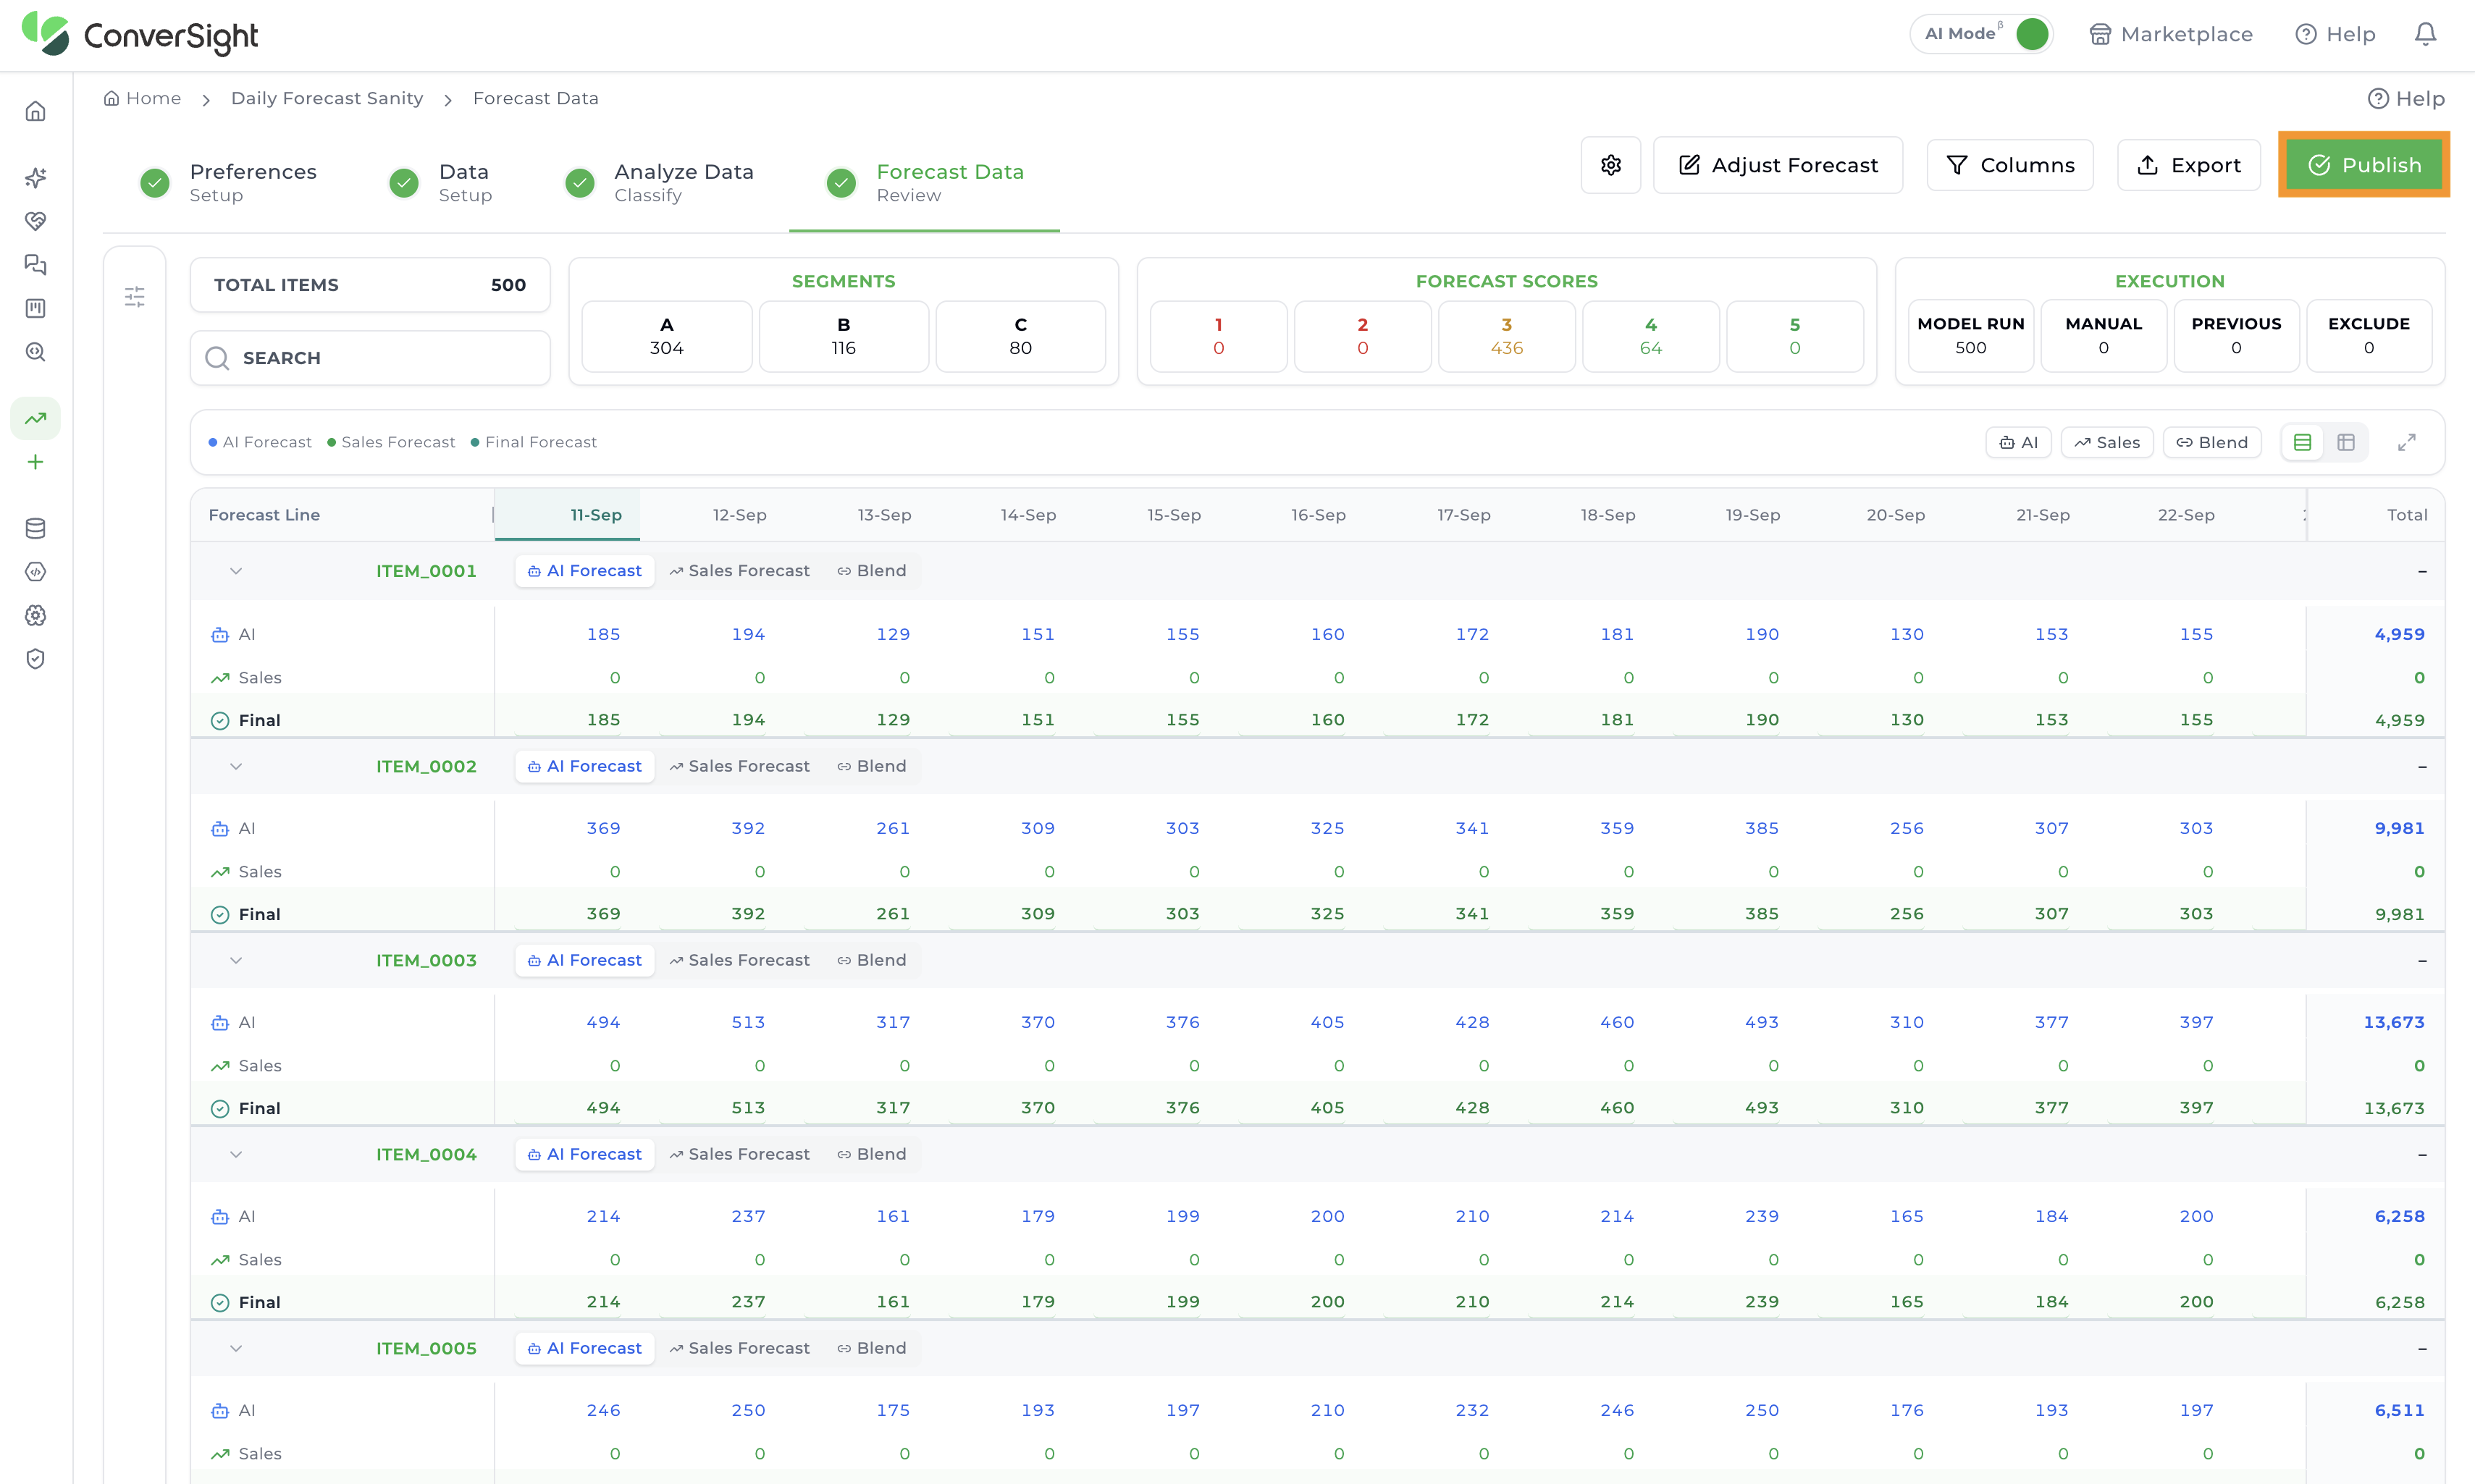This screenshot has height=1484, width=2475.
Task: Collapse the ITEM_0003 row group
Action: click(x=236, y=960)
